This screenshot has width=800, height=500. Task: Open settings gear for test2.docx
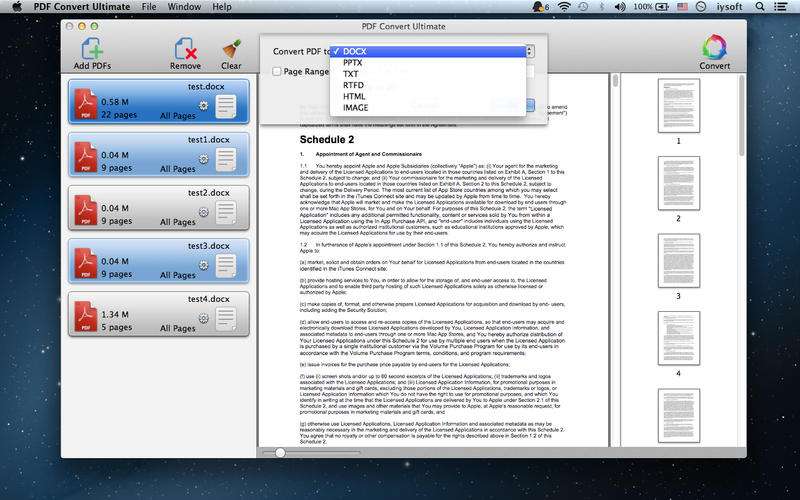(x=203, y=212)
